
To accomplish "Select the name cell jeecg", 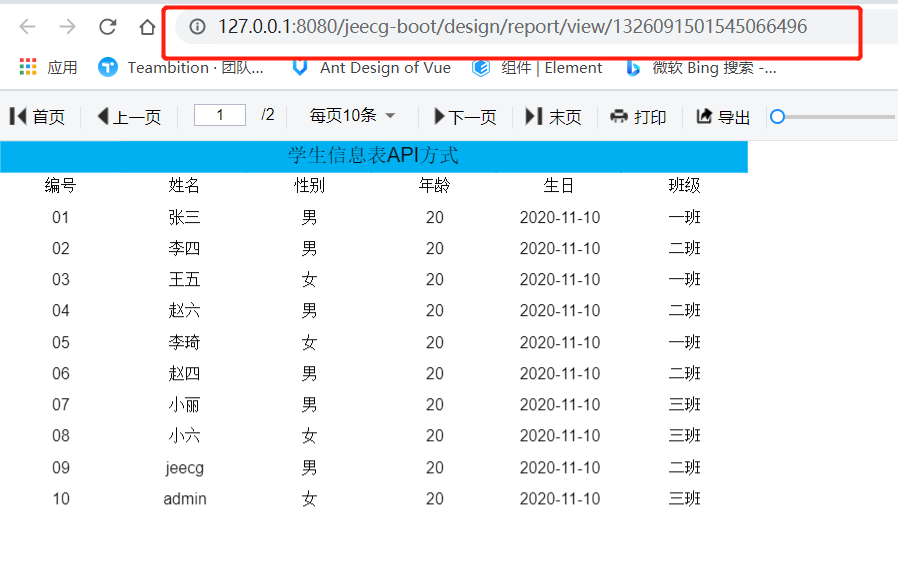I will point(184,468).
